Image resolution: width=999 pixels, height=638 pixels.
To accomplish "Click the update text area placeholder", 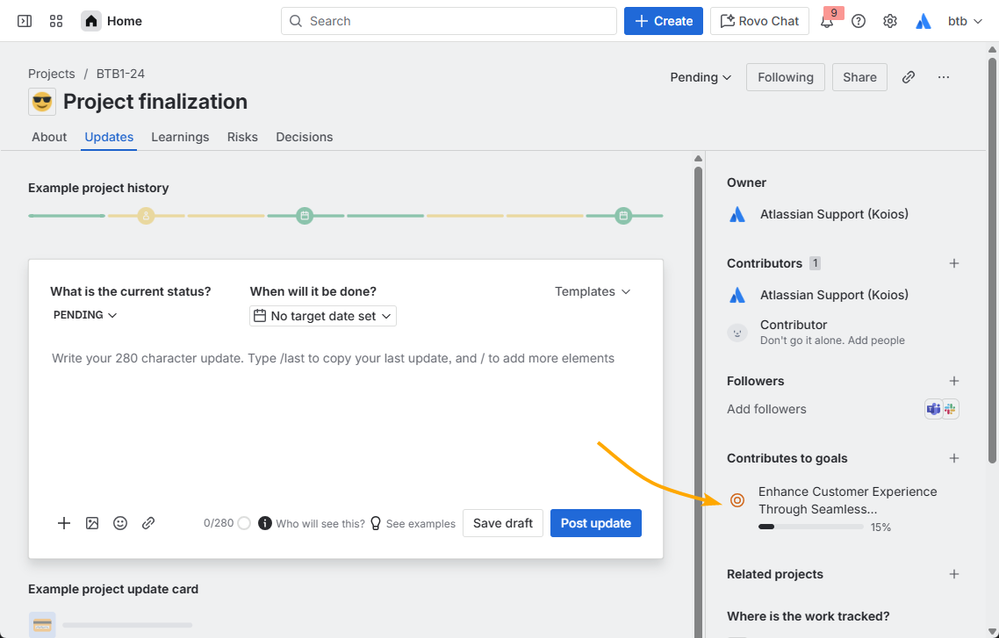I will click(333, 358).
